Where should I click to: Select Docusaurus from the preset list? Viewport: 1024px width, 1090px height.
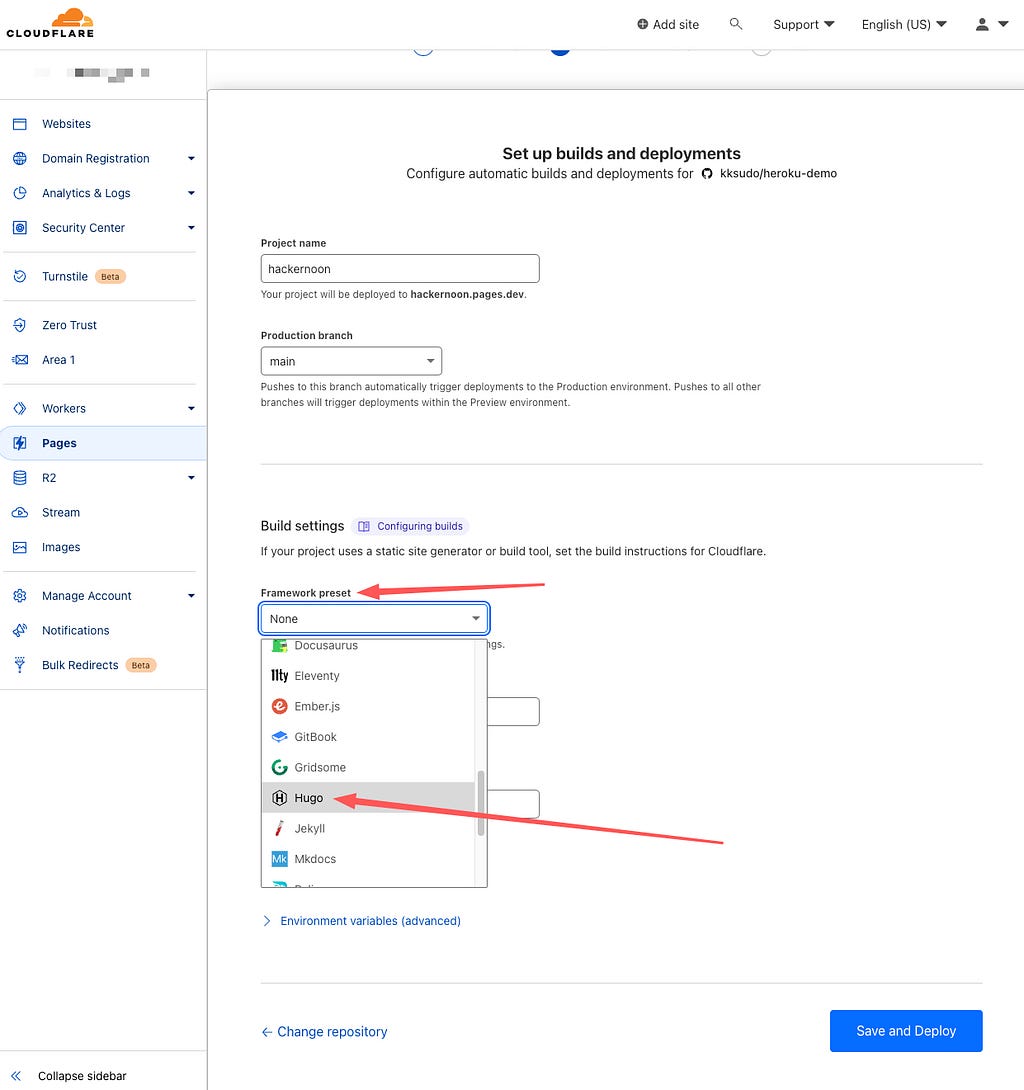(x=368, y=646)
